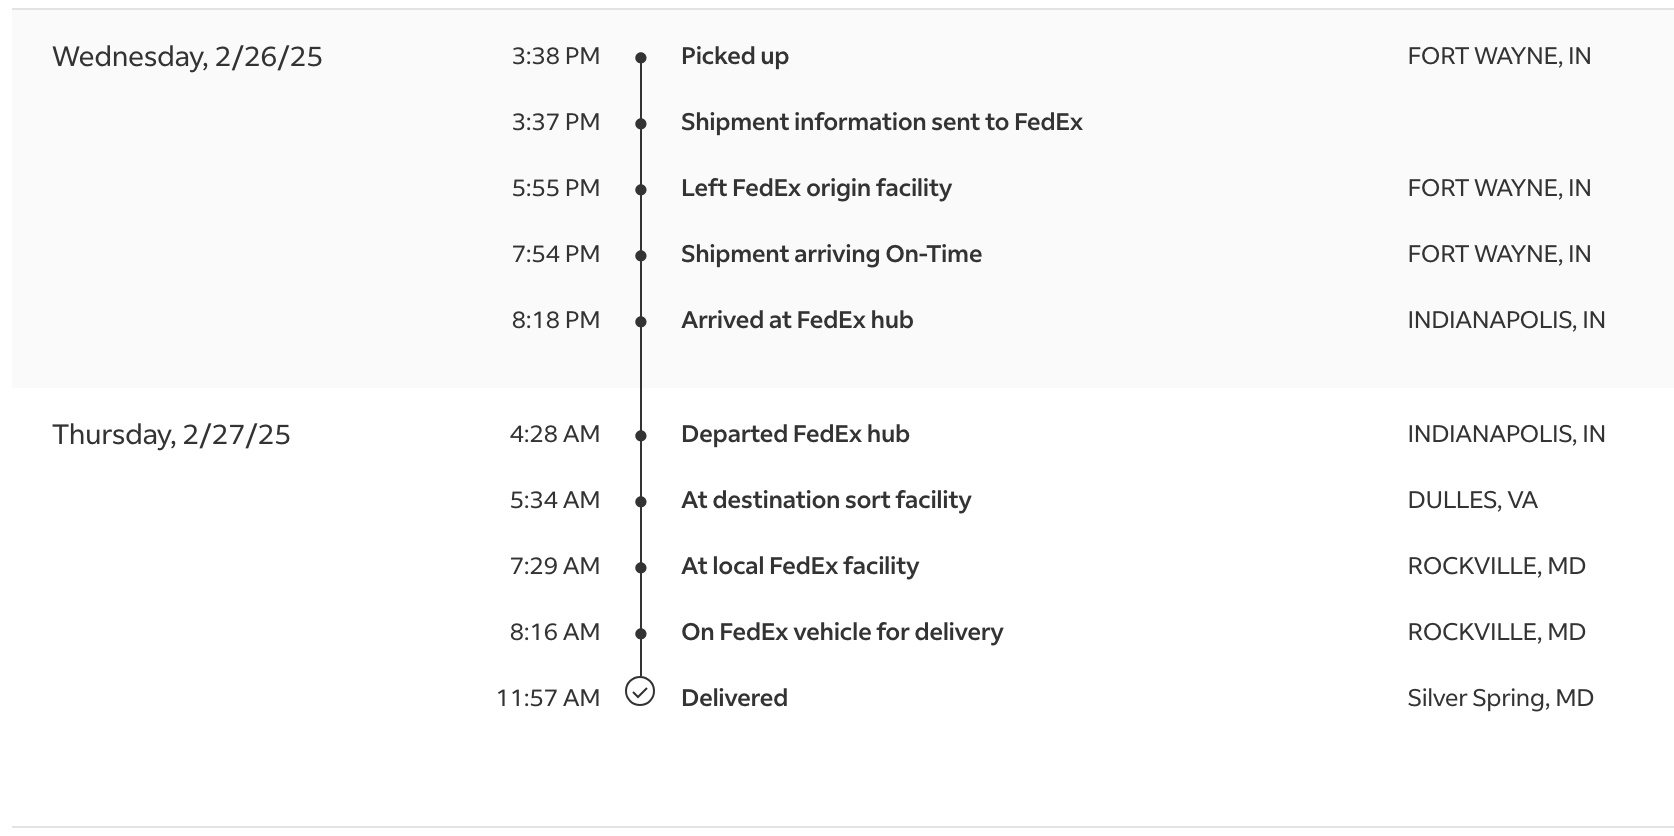
Task: Select the At local FedEx facility dot
Action: [x=641, y=568]
